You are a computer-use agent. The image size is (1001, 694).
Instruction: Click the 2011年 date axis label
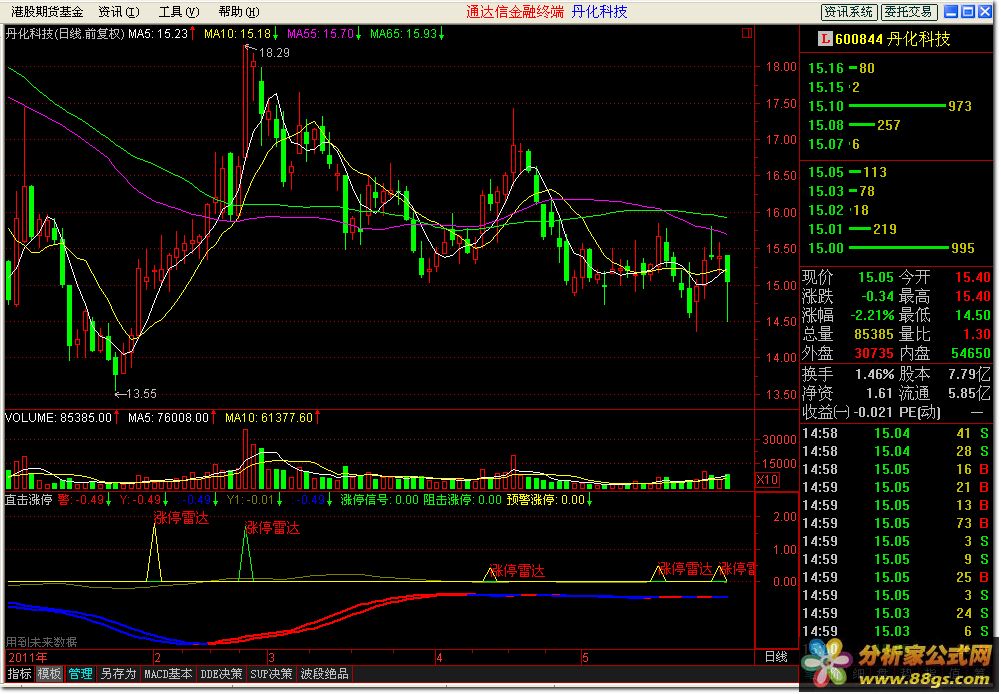point(27,658)
